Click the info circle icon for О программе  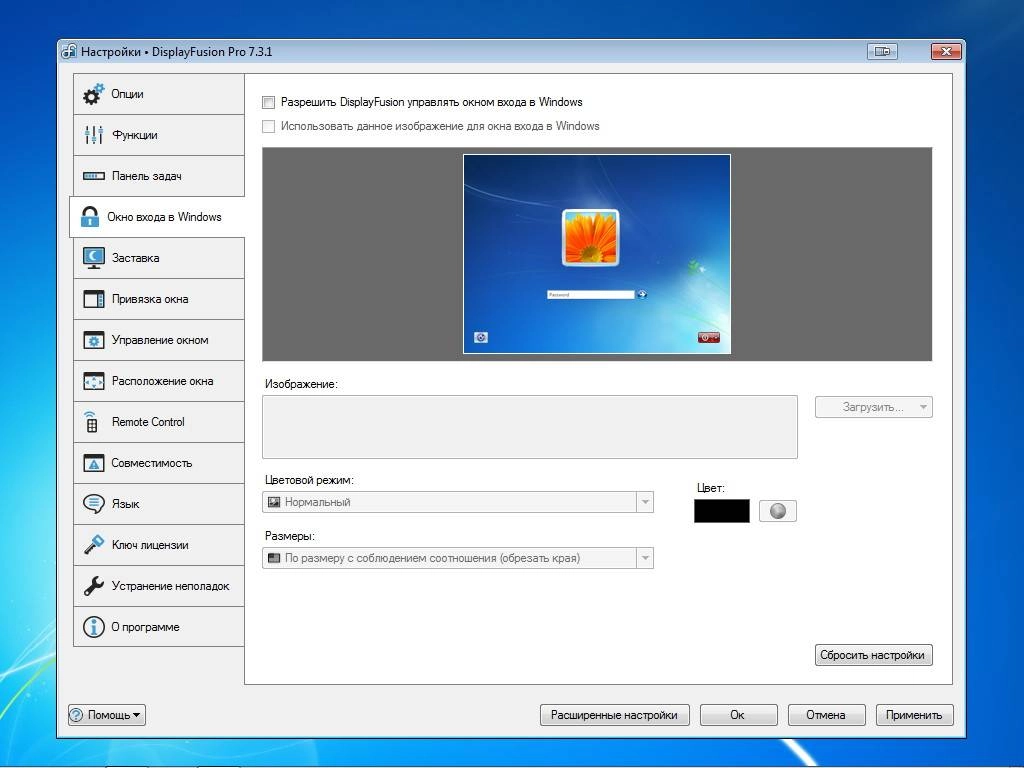pos(93,627)
